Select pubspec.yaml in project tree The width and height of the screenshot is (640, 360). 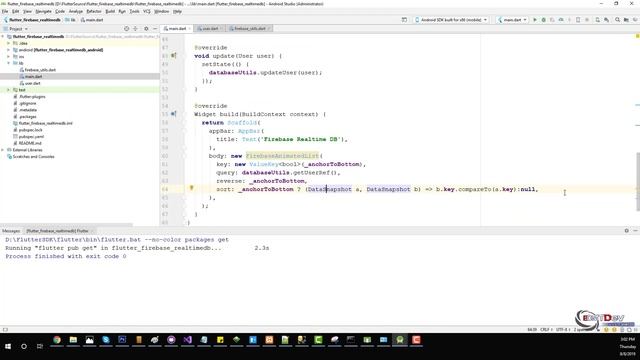click(31, 136)
